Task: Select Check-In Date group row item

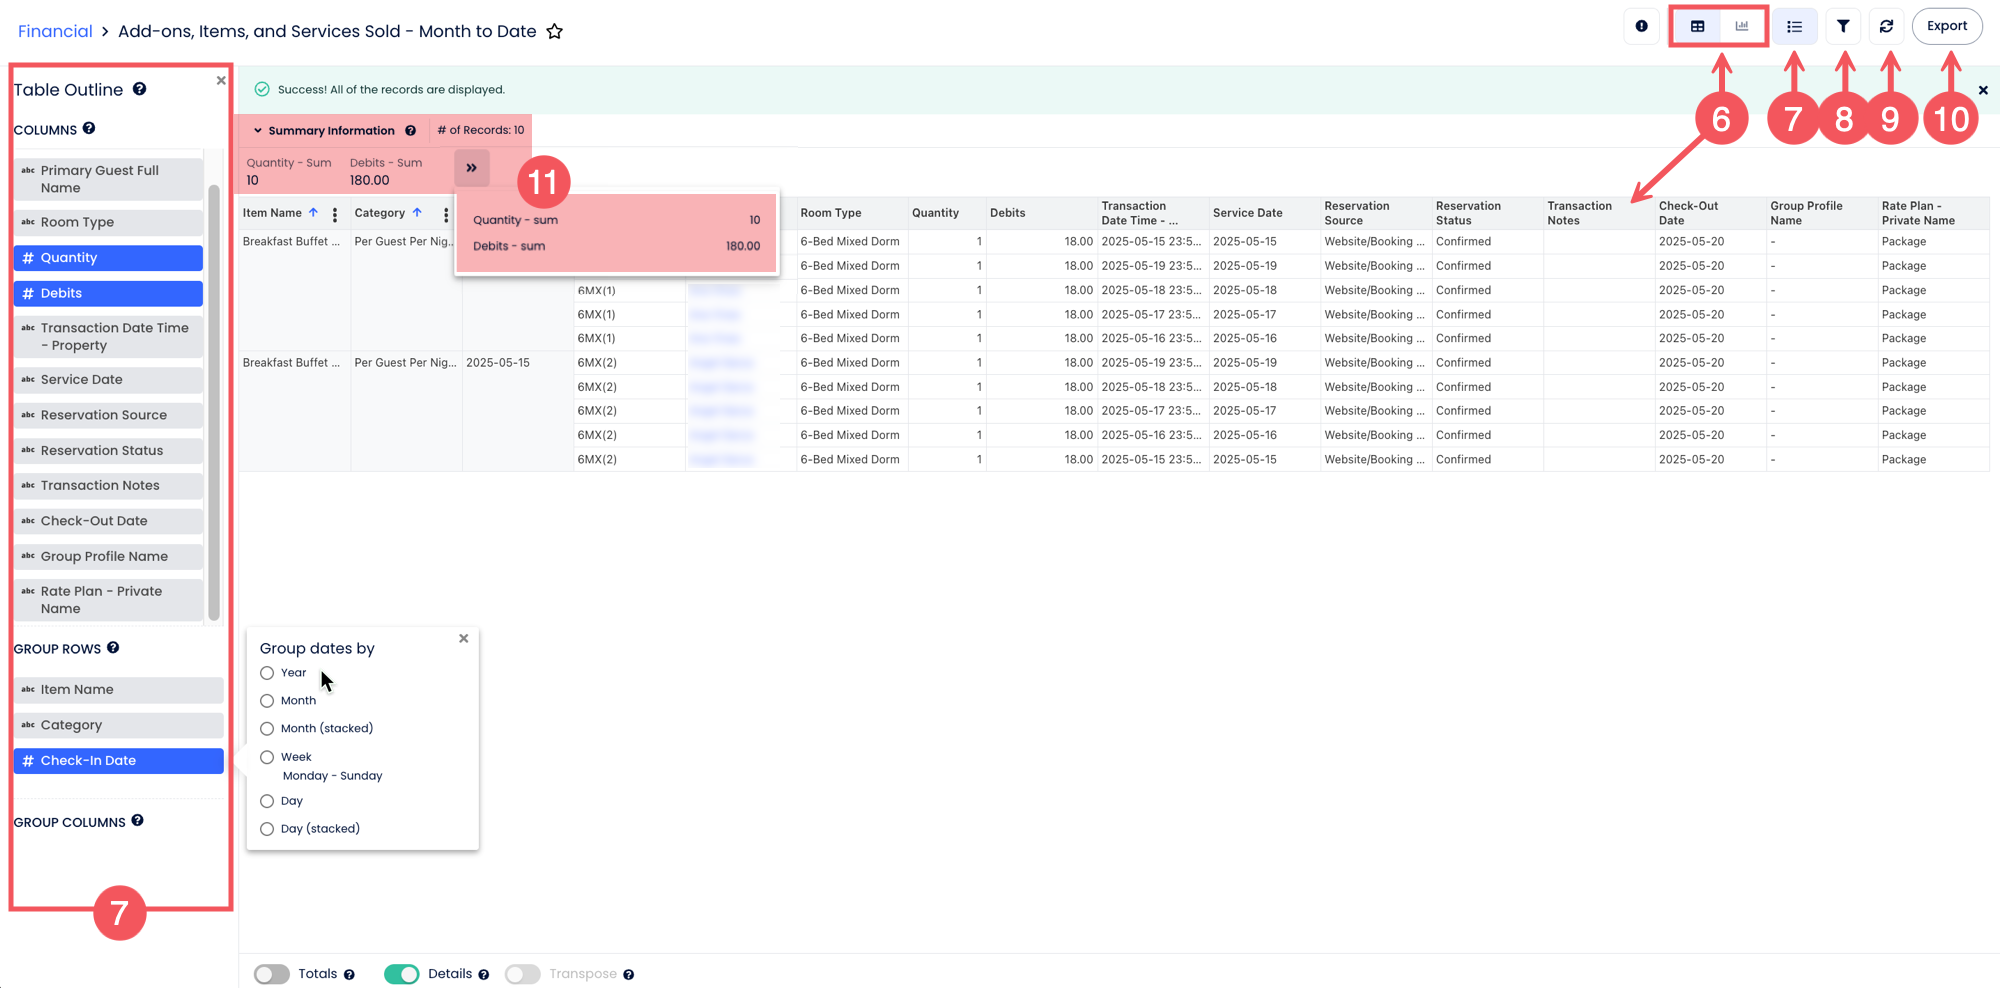Action: pyautogui.click(x=118, y=761)
